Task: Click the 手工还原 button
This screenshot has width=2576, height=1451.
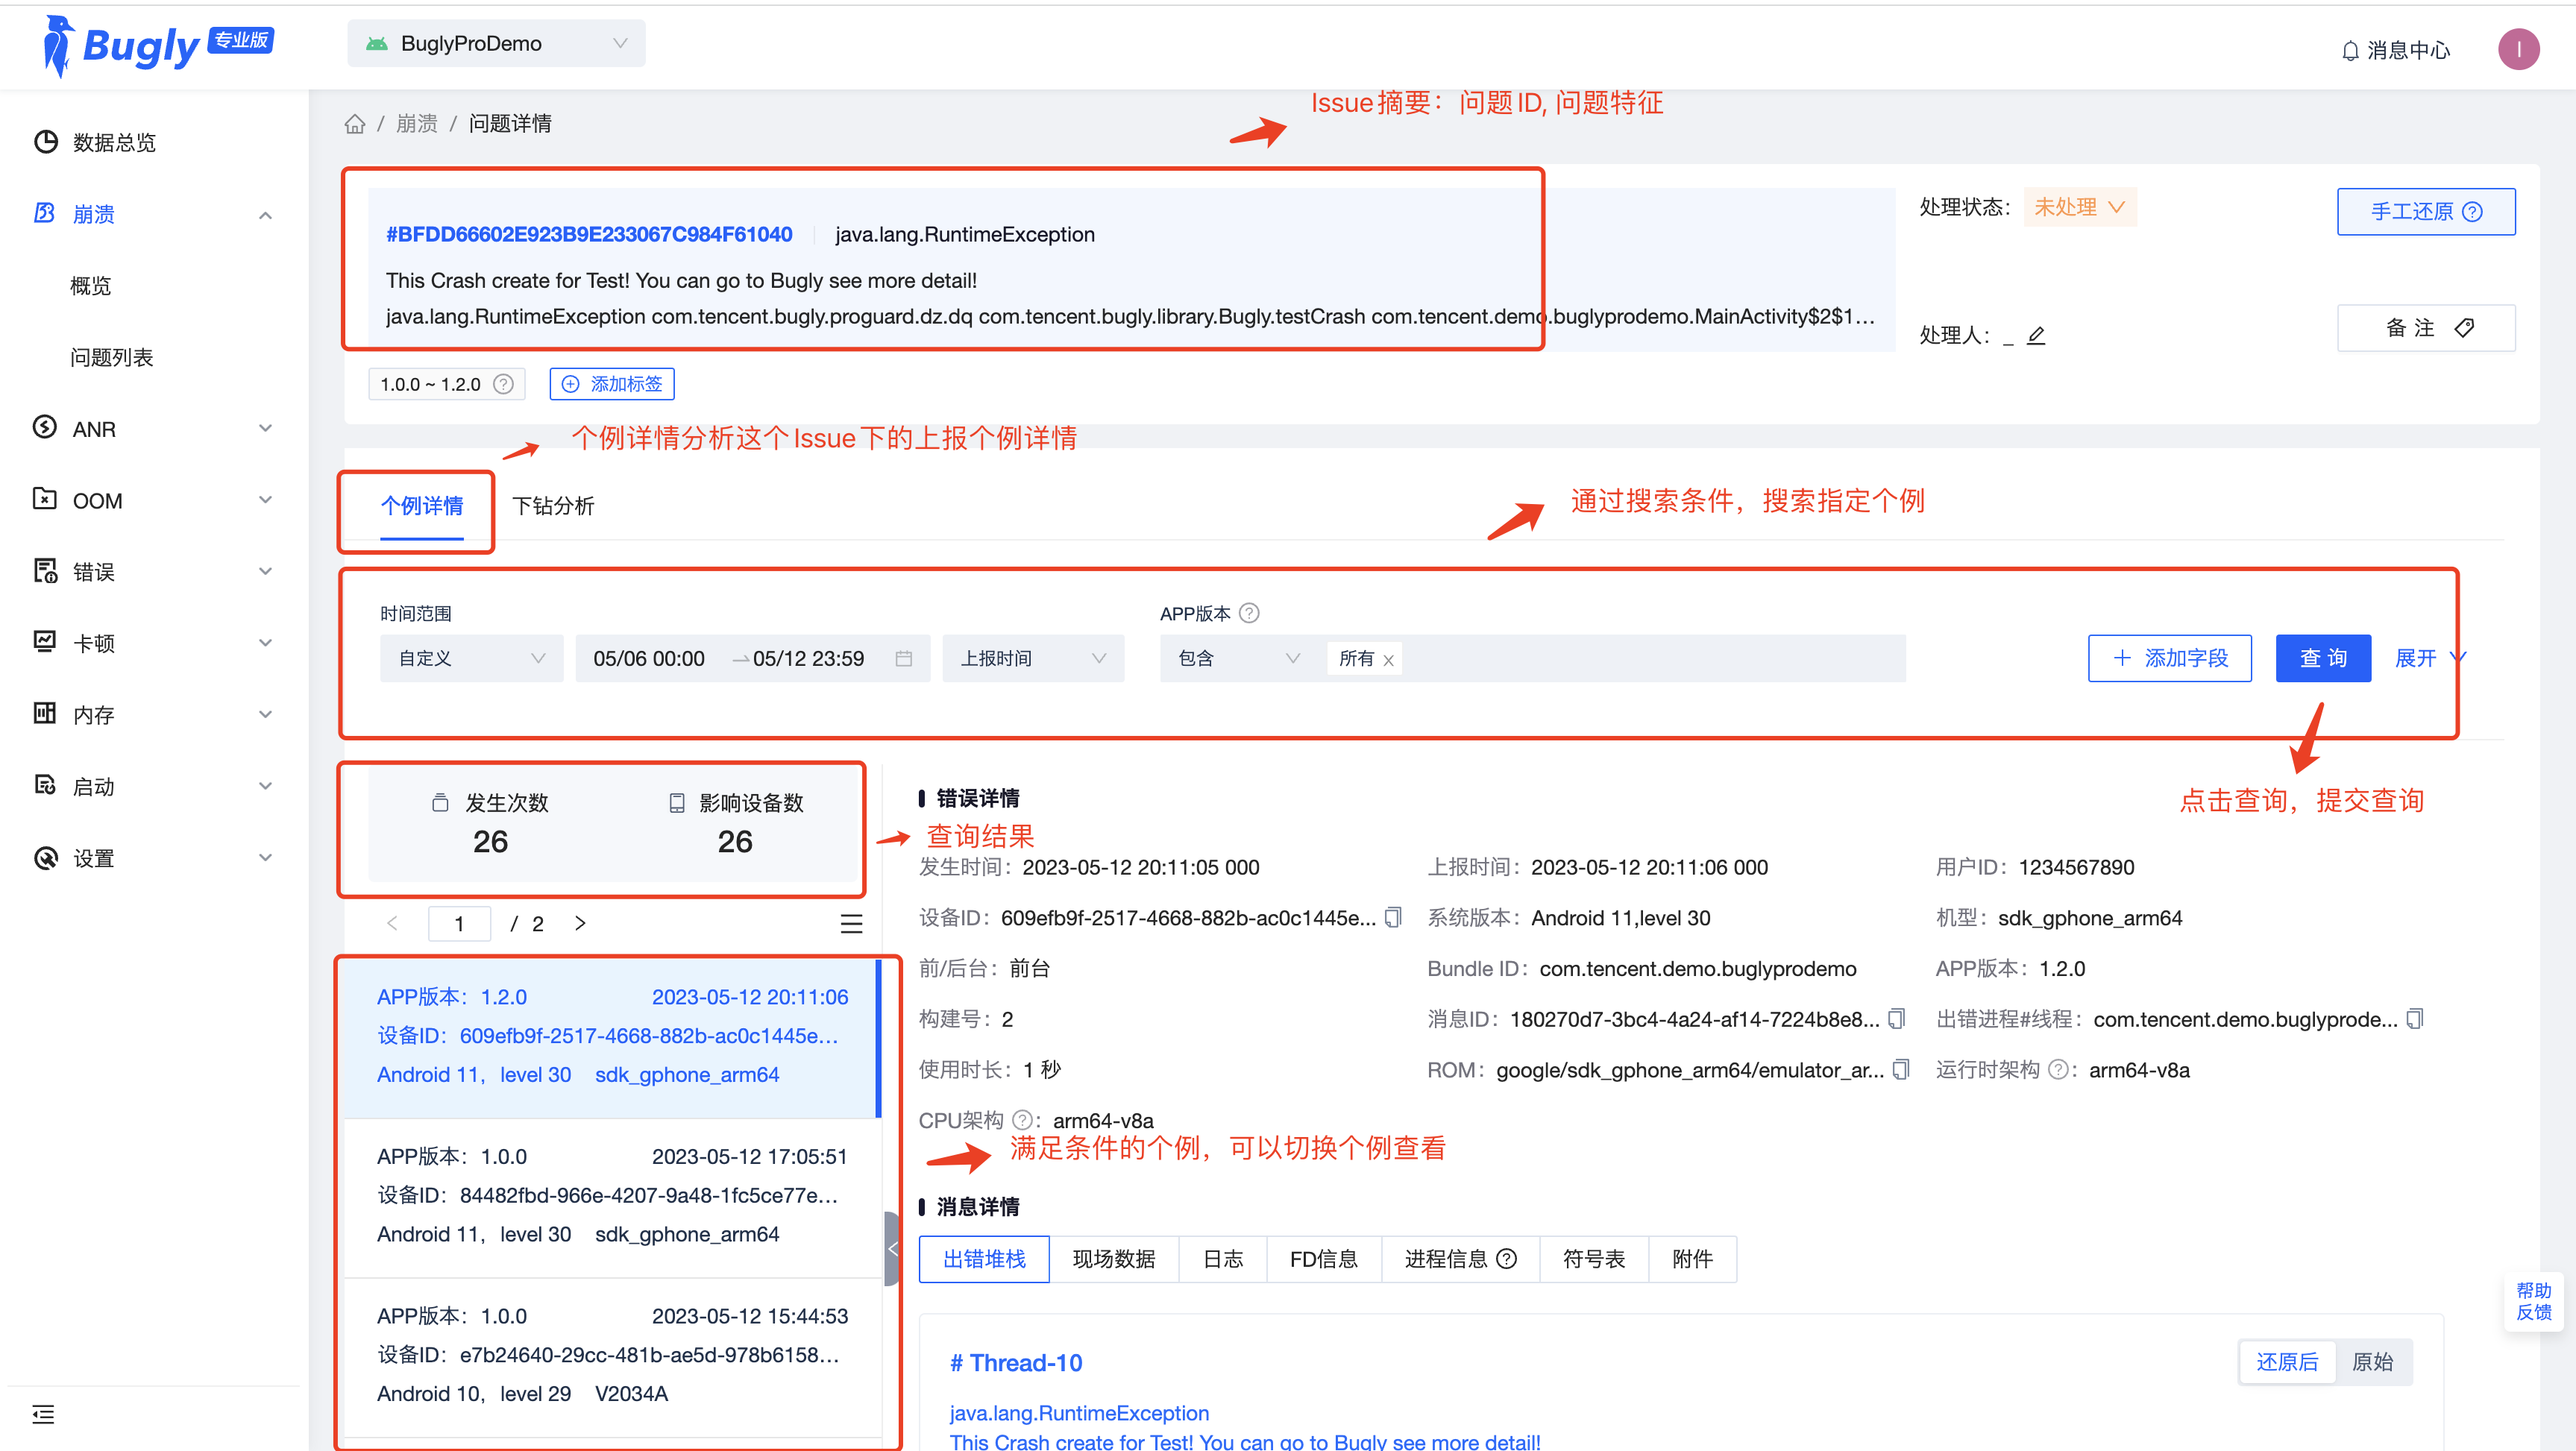Action: point(2426,212)
